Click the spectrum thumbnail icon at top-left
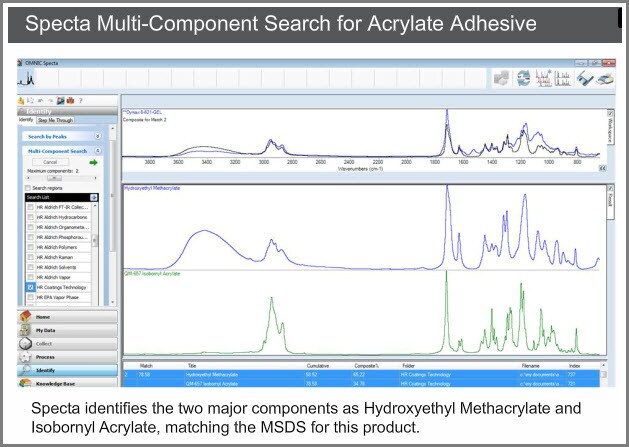The image size is (629, 447). pos(27,78)
